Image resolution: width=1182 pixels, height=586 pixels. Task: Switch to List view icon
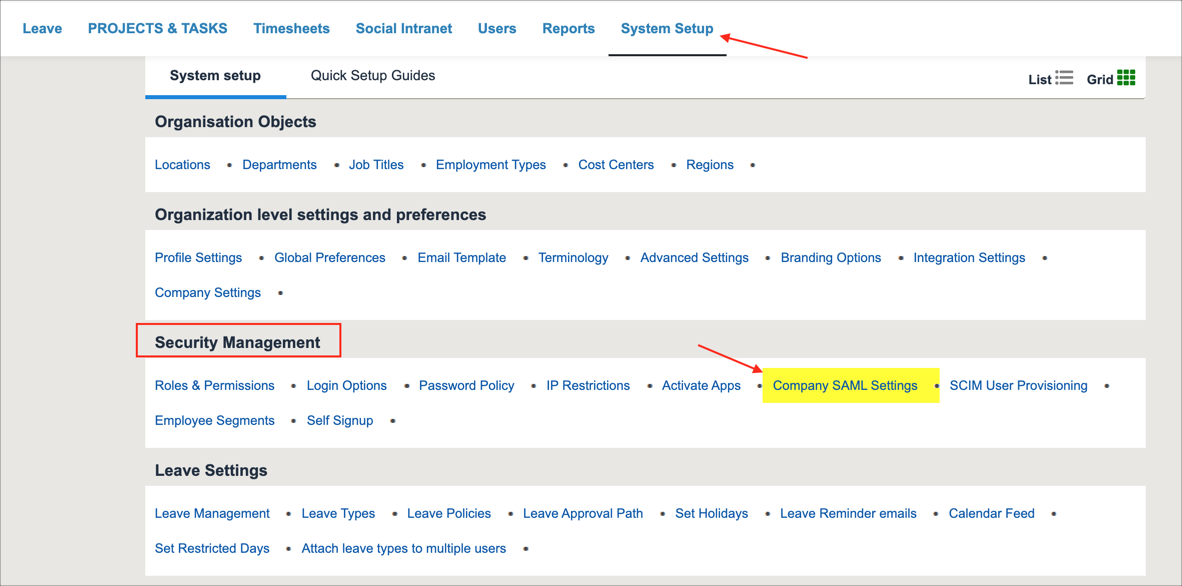click(x=1063, y=78)
